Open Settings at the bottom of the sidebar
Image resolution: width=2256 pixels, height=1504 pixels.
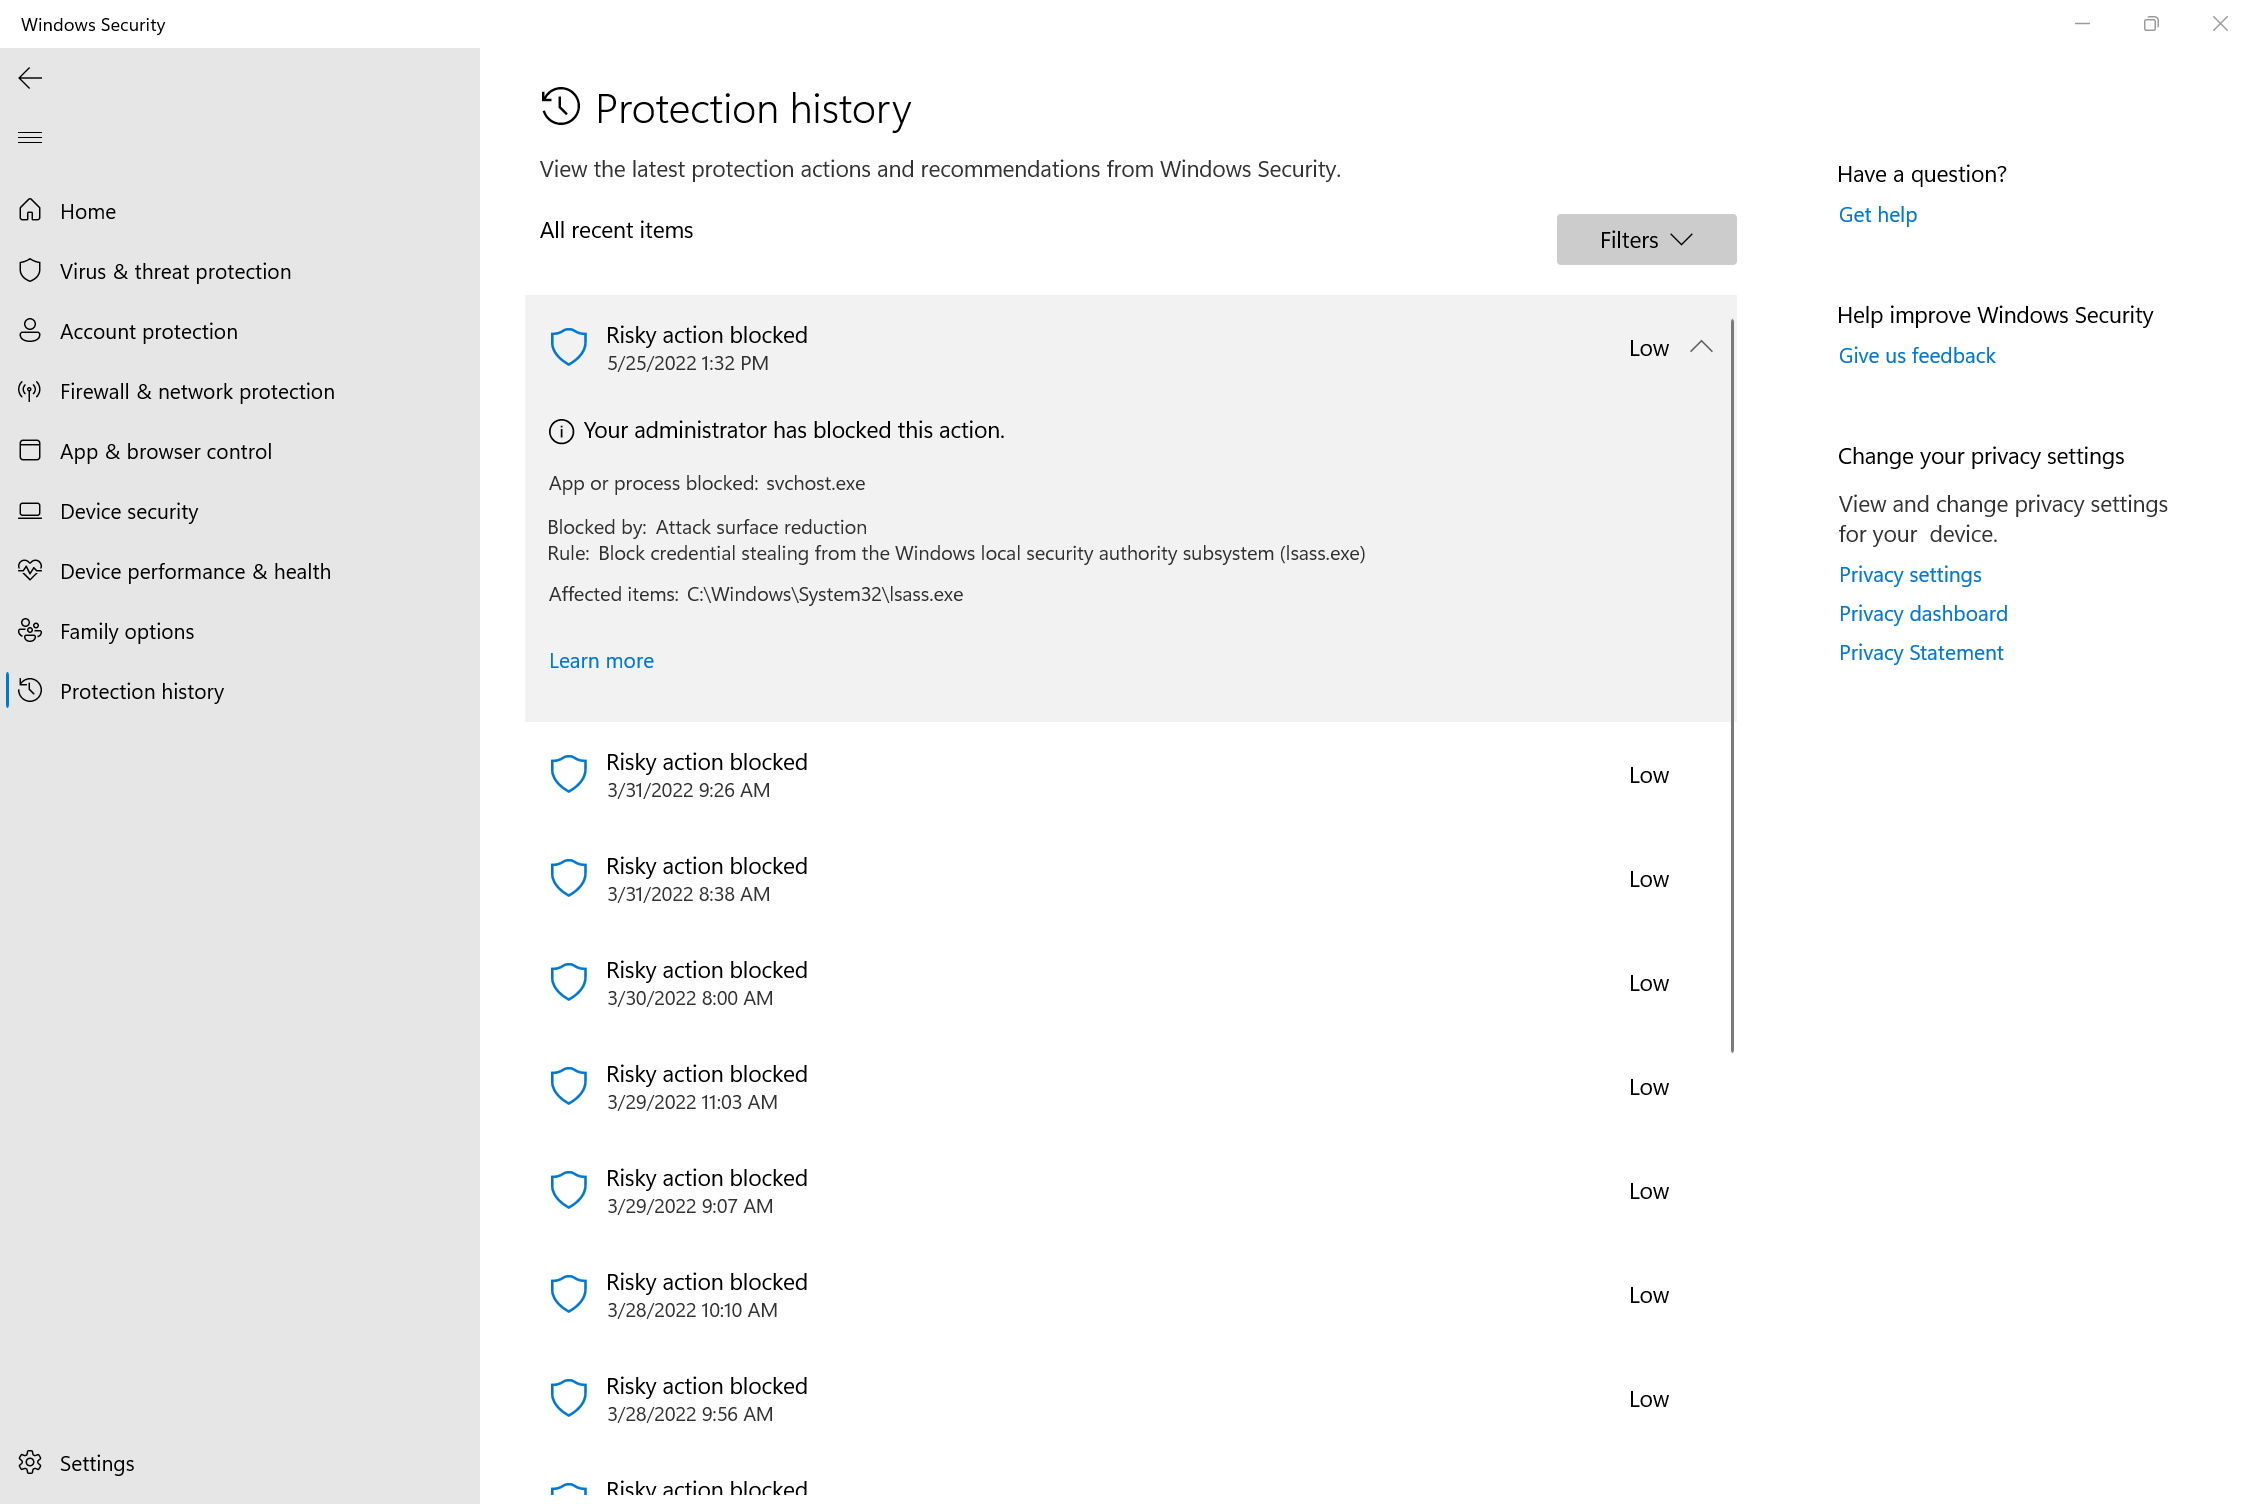(x=97, y=1462)
